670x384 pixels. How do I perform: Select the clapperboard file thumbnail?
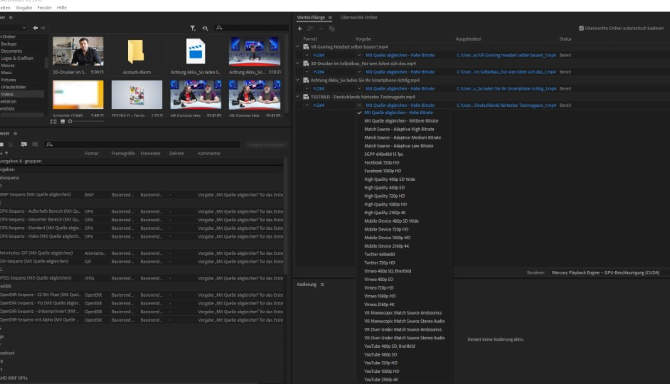(195, 51)
